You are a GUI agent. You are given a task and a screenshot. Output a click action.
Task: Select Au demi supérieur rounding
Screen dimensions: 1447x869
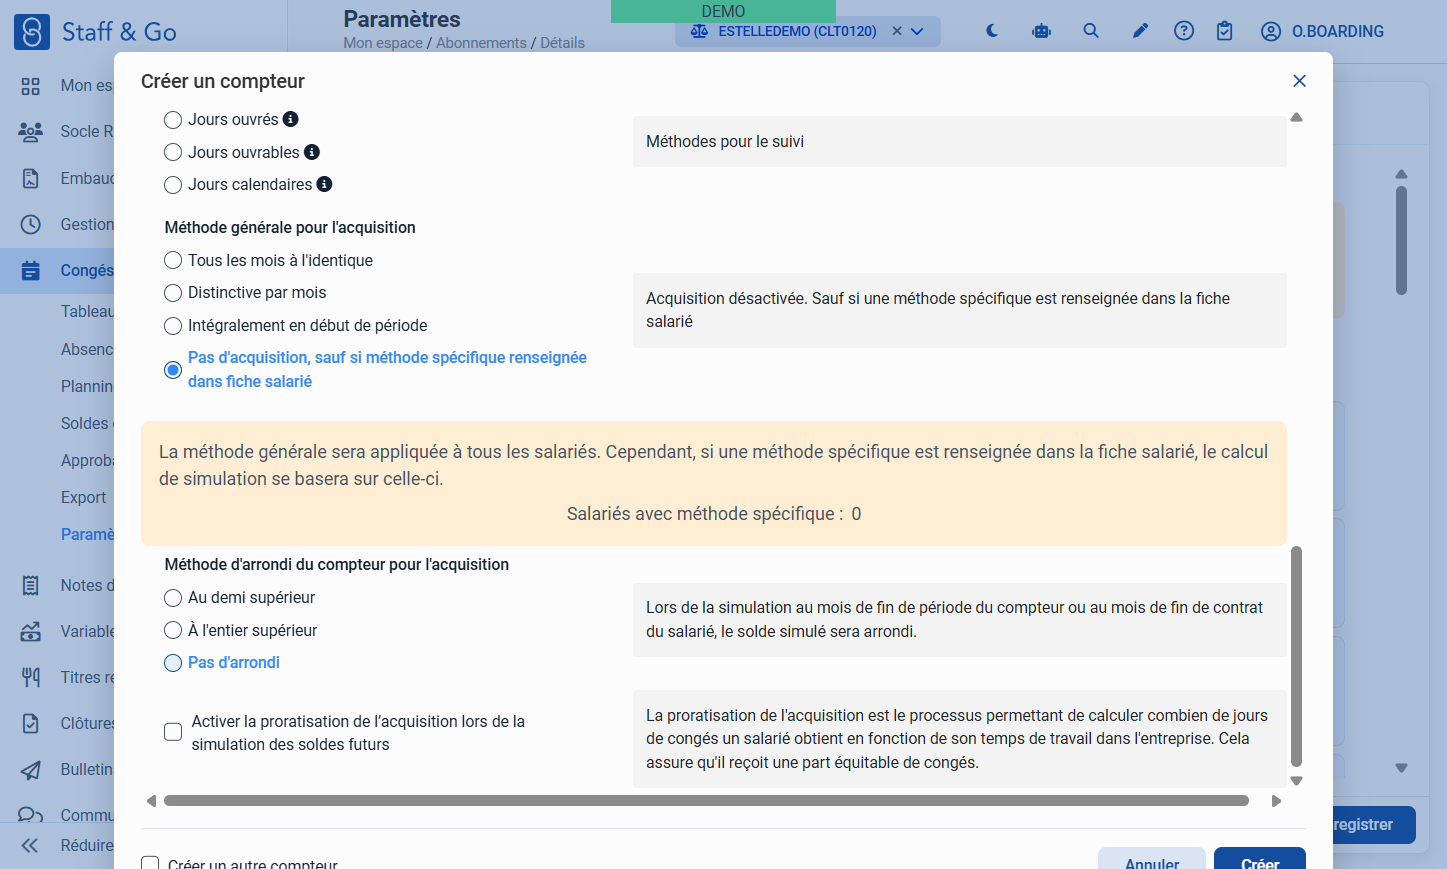pyautogui.click(x=173, y=598)
